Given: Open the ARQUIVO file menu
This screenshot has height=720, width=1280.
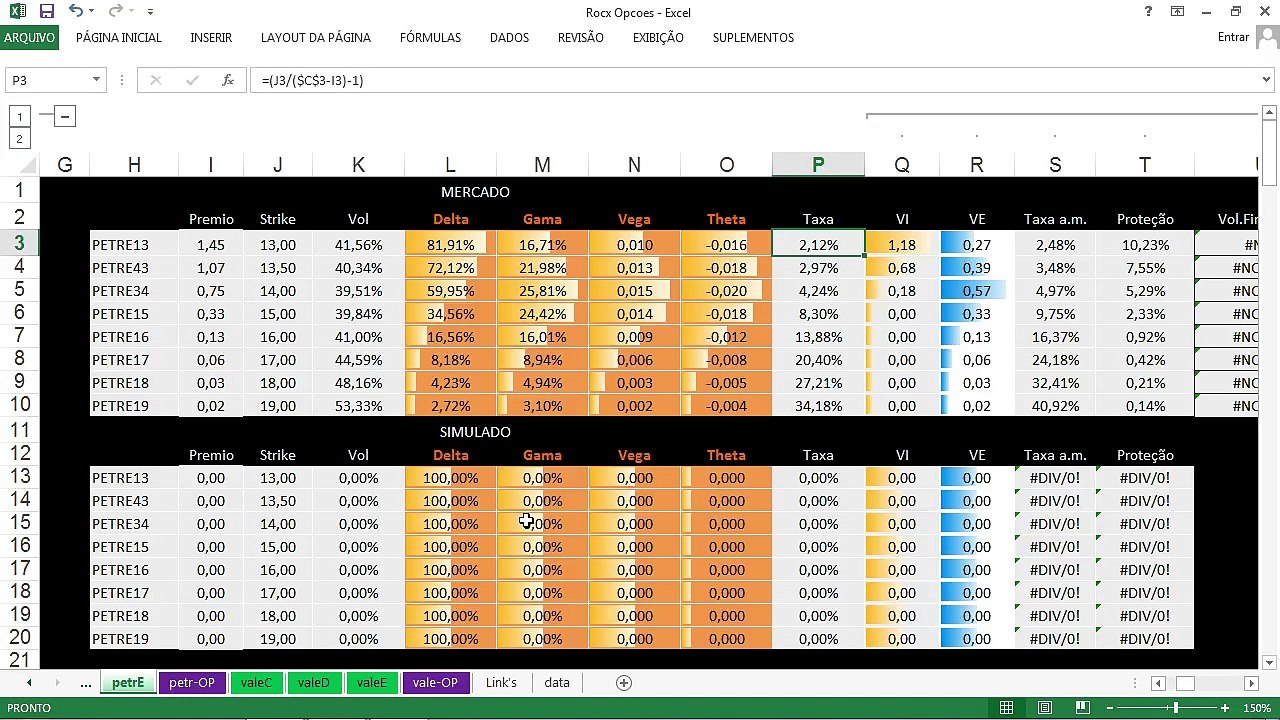Looking at the screenshot, I should click(x=29, y=37).
